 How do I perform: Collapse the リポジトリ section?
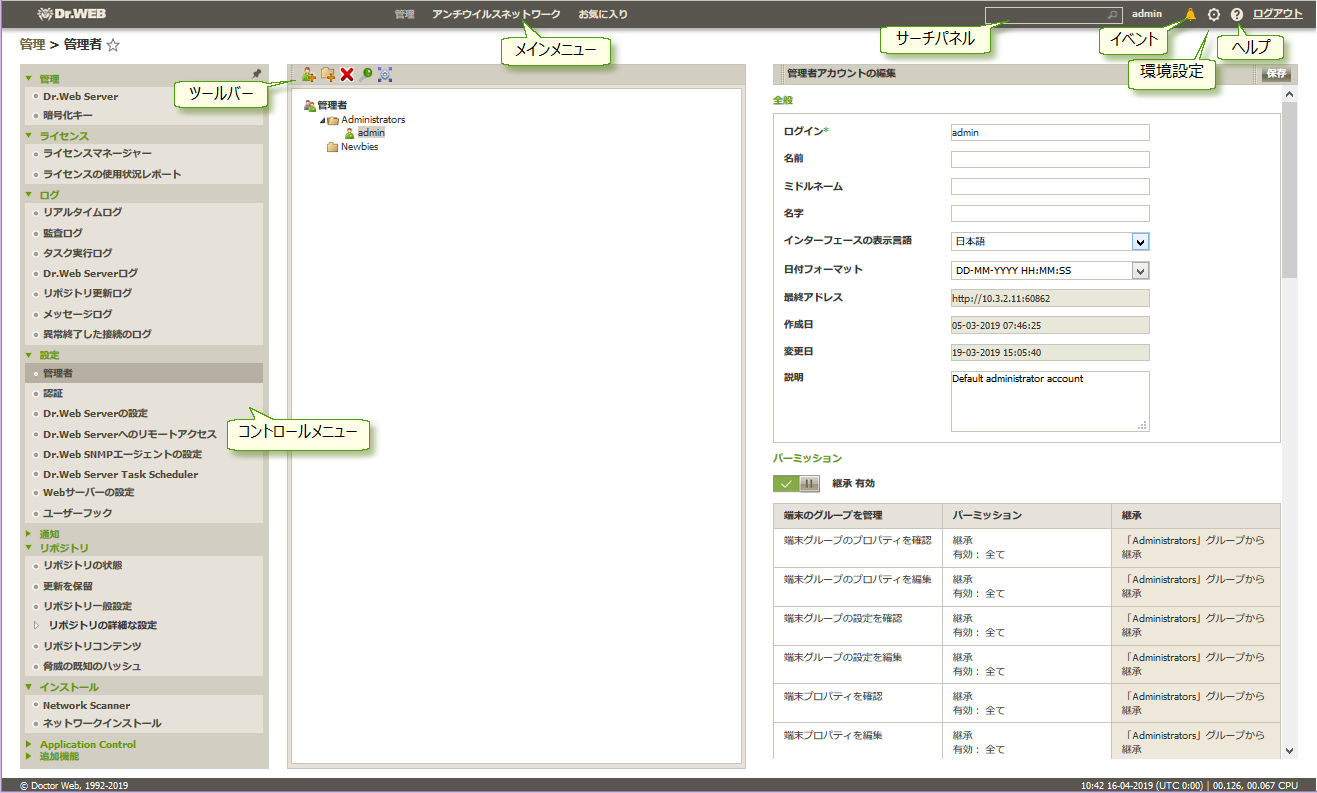pos(29,547)
